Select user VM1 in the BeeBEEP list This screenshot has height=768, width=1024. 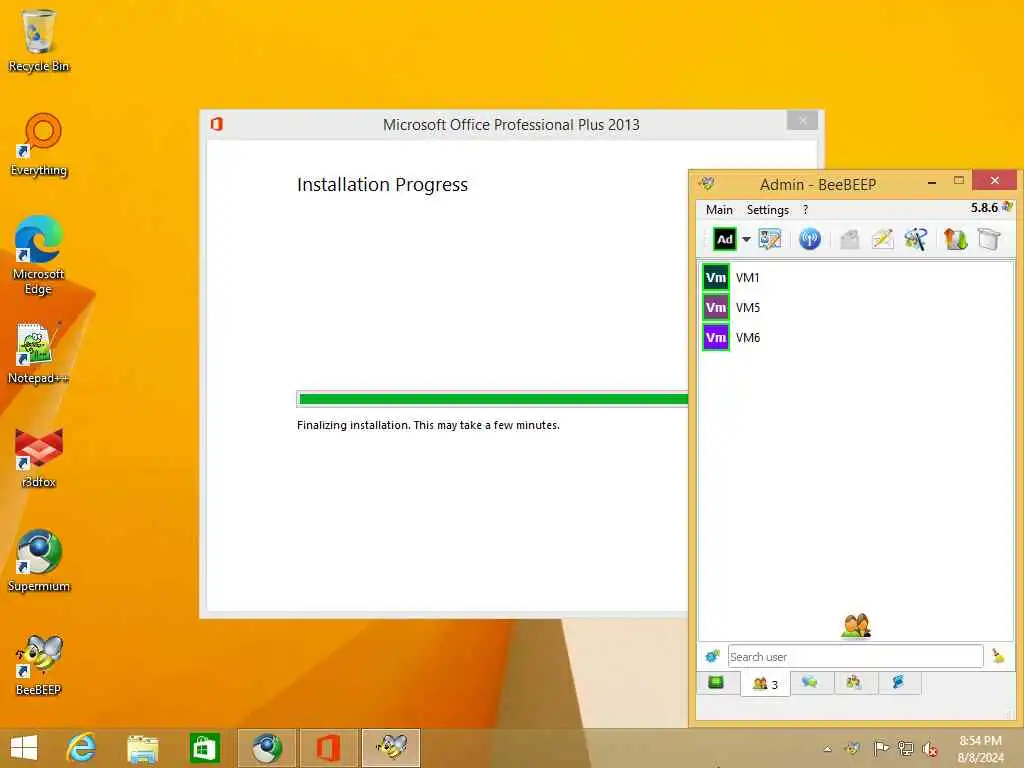click(856, 278)
